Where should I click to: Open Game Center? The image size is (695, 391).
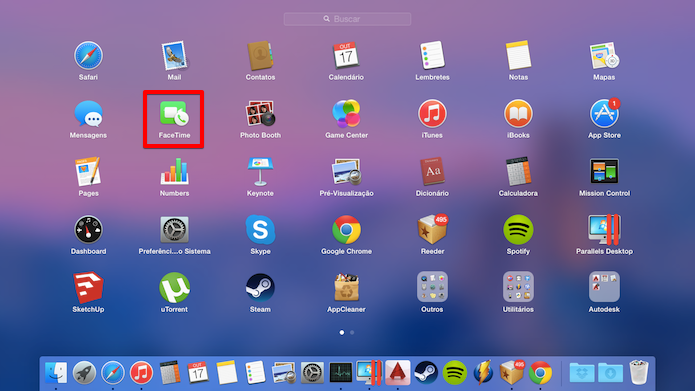(346, 114)
